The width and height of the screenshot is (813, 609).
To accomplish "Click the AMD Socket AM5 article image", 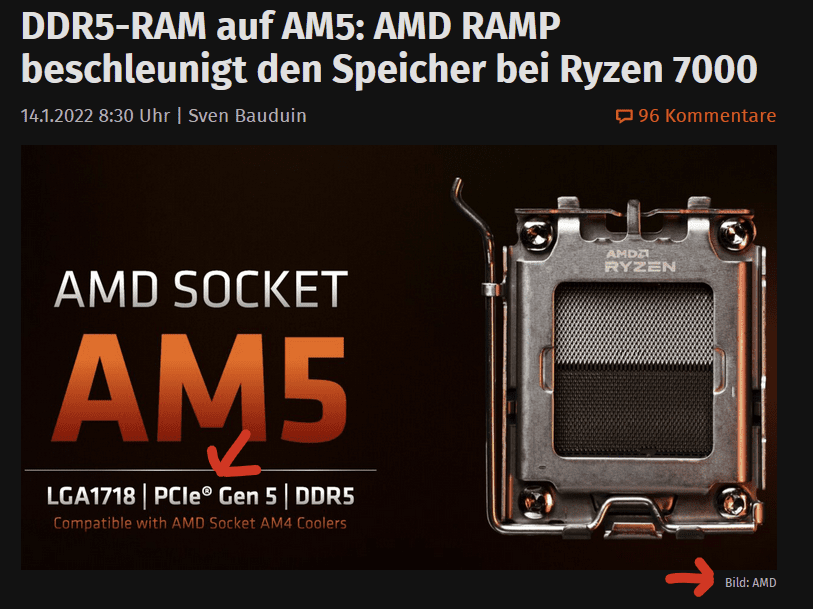I will pyautogui.click(x=399, y=357).
